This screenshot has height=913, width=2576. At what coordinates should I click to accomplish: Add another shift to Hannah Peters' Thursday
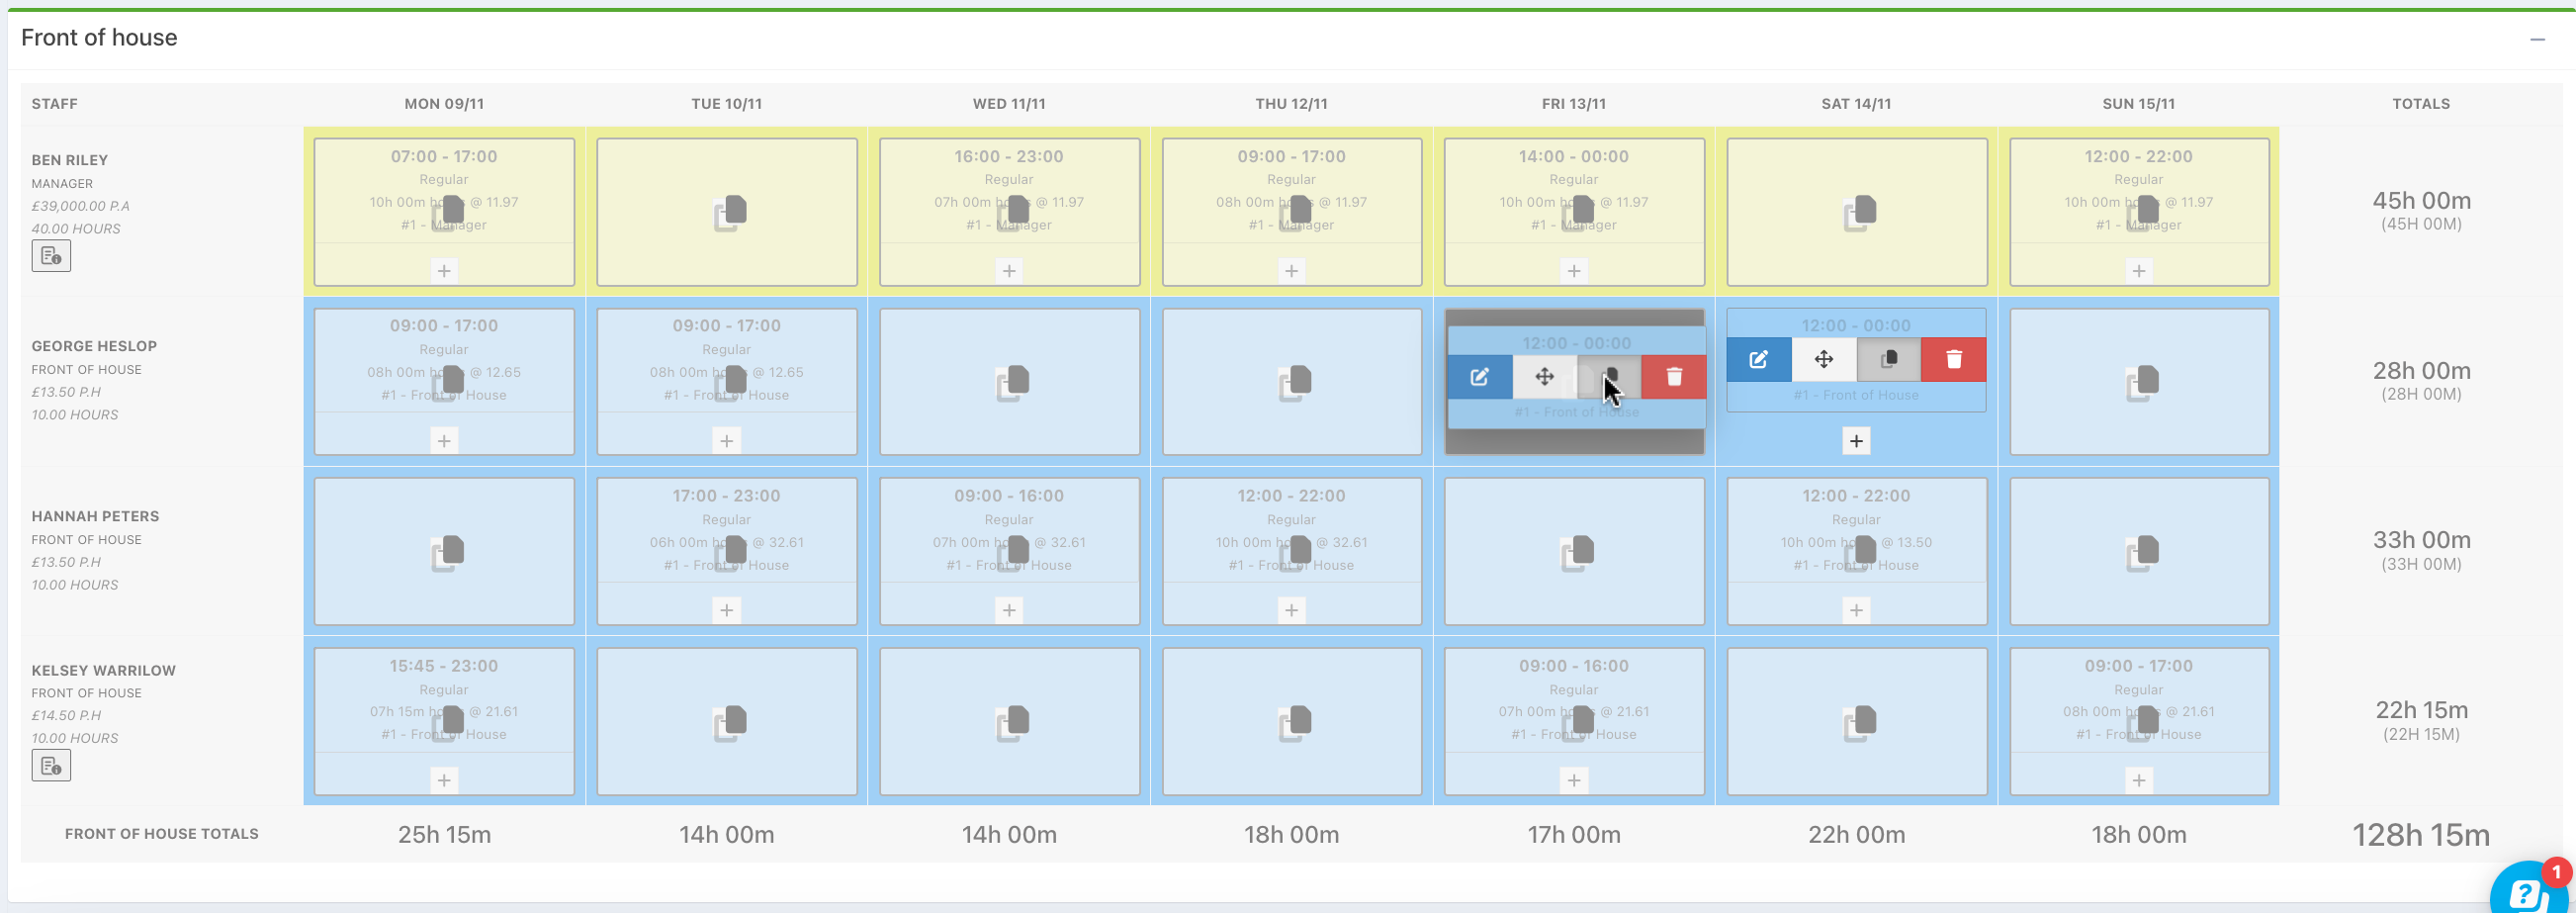1291,611
